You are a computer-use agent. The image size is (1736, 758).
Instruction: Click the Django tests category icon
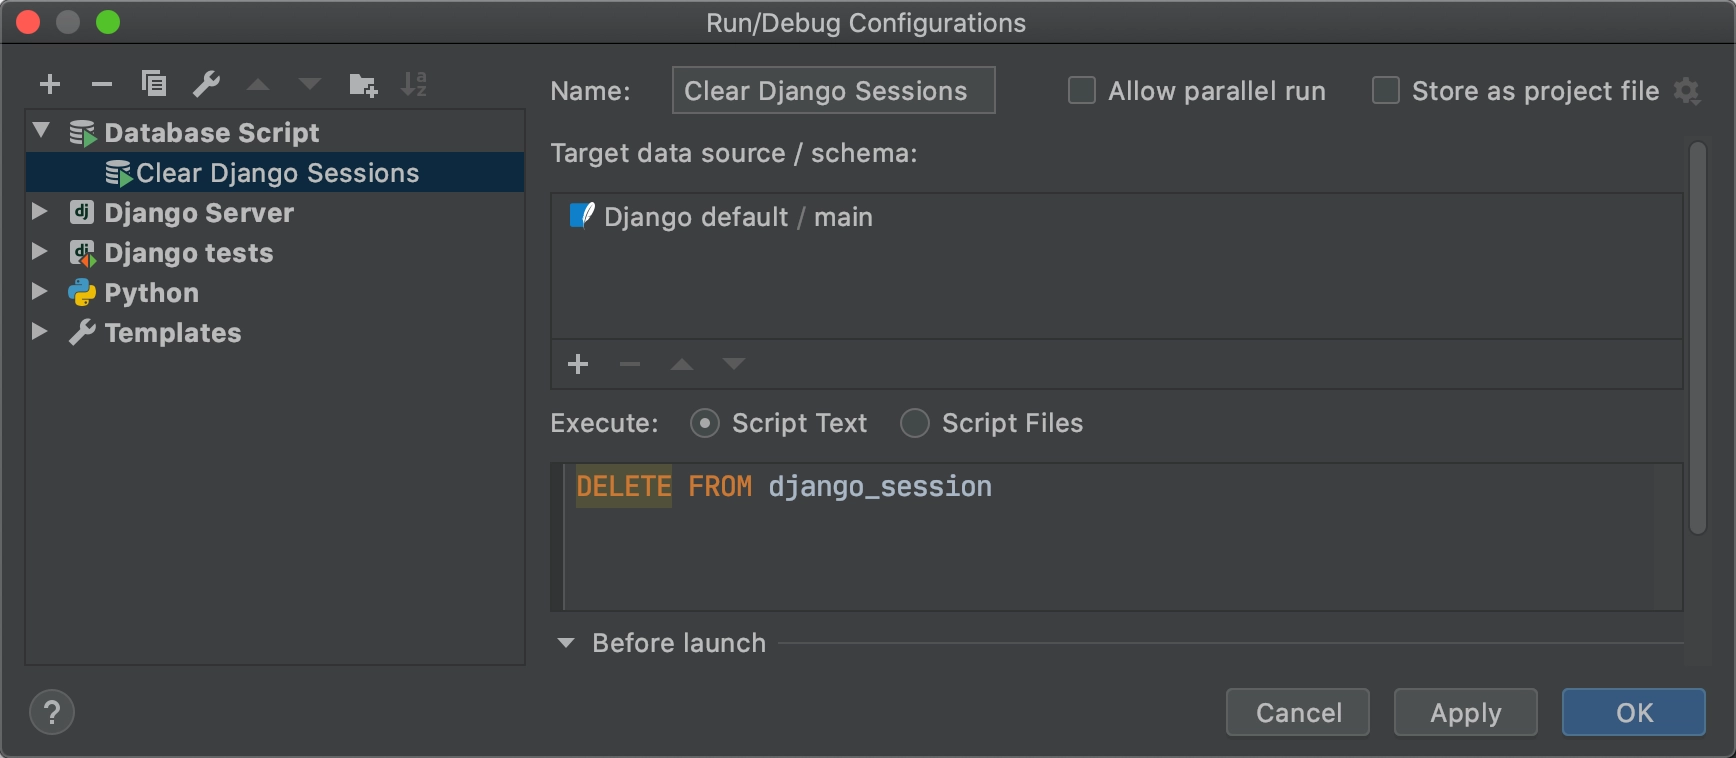pos(82,253)
